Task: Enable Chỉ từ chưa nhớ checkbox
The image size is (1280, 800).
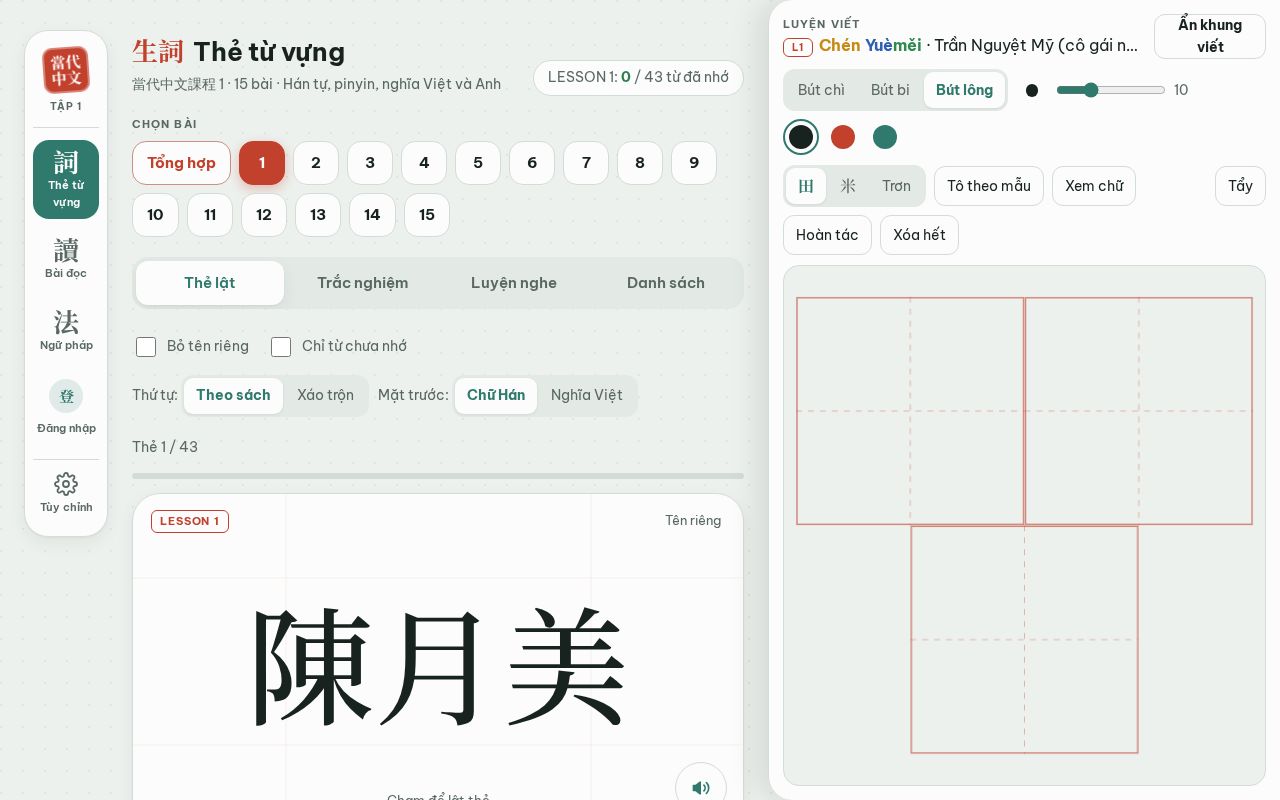Action: pos(281,347)
